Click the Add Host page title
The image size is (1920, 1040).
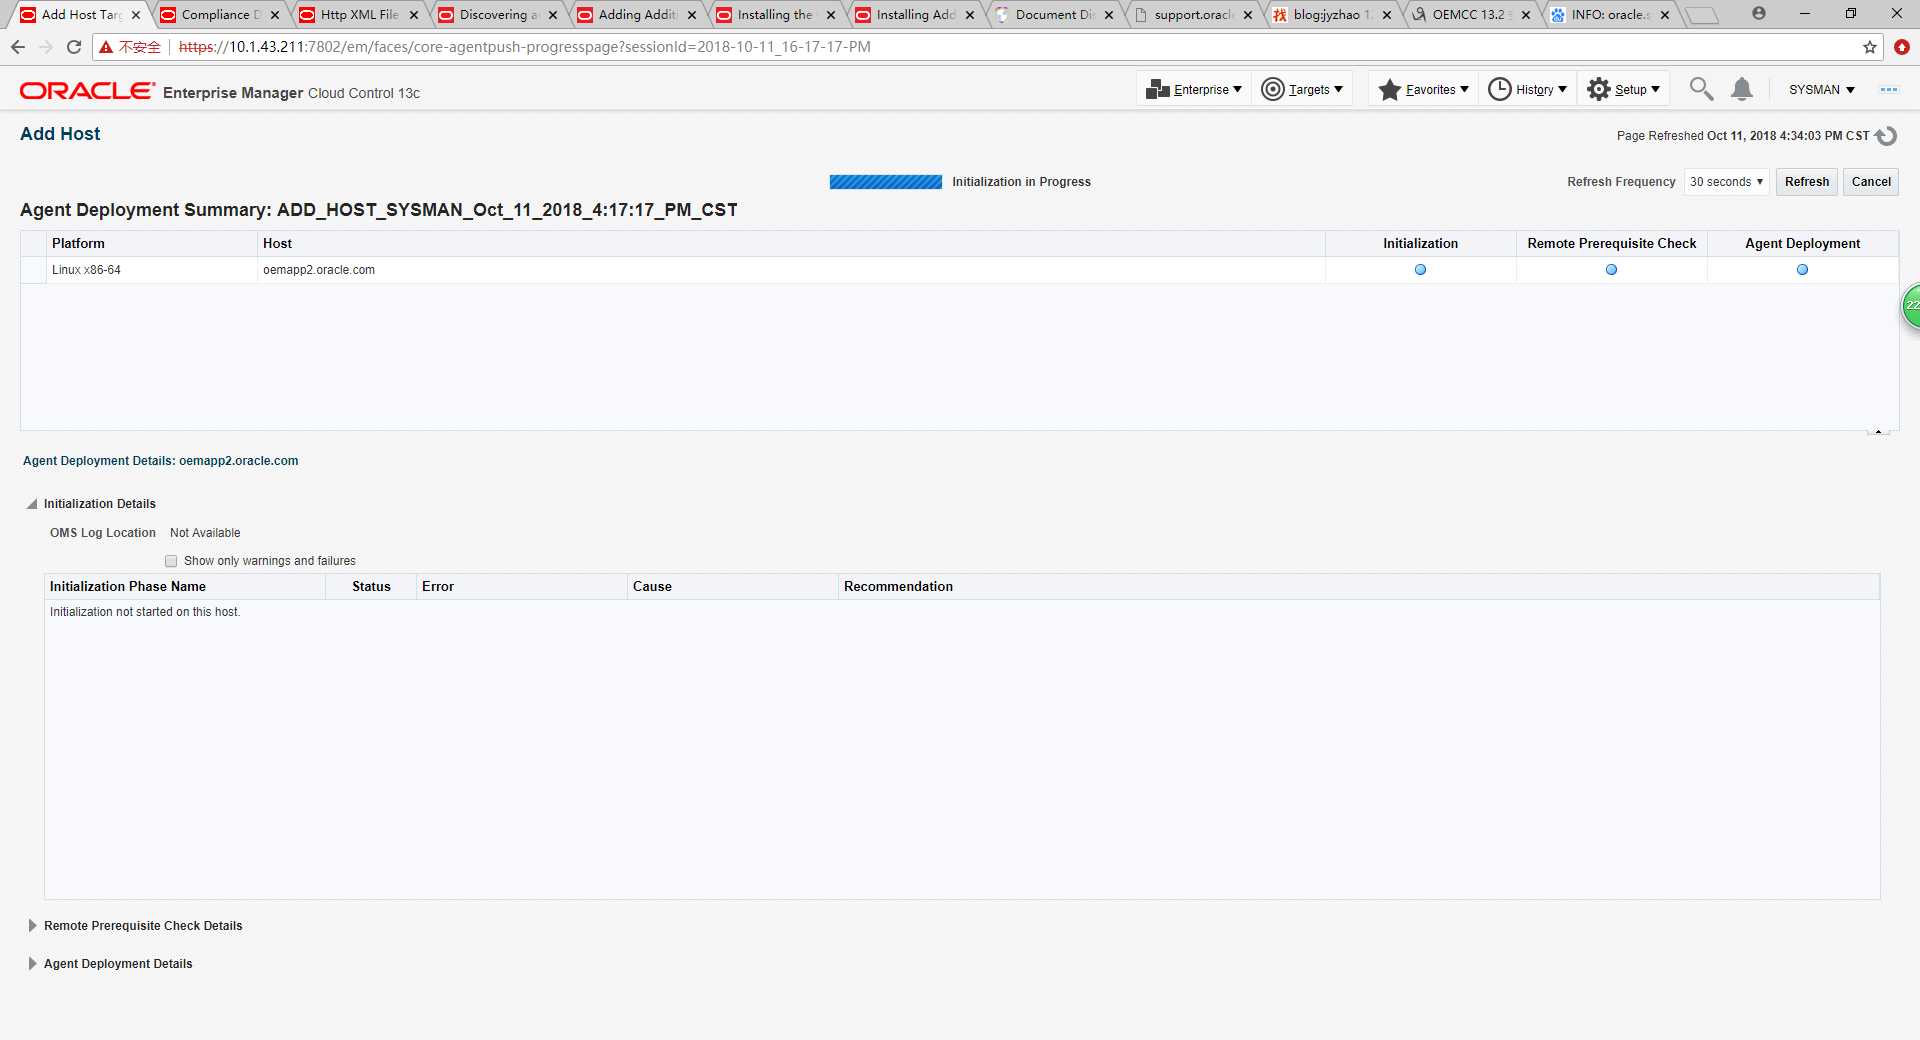[x=60, y=134]
